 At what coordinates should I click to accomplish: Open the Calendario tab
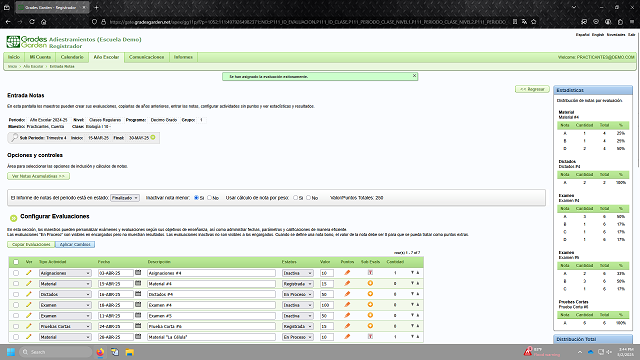(72, 57)
